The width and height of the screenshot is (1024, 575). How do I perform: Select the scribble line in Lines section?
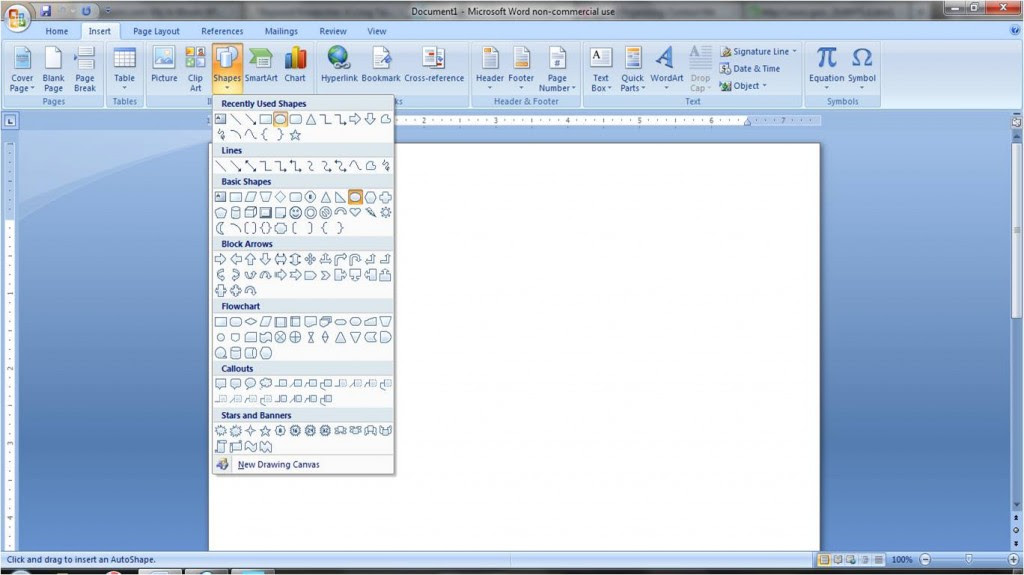pos(385,166)
